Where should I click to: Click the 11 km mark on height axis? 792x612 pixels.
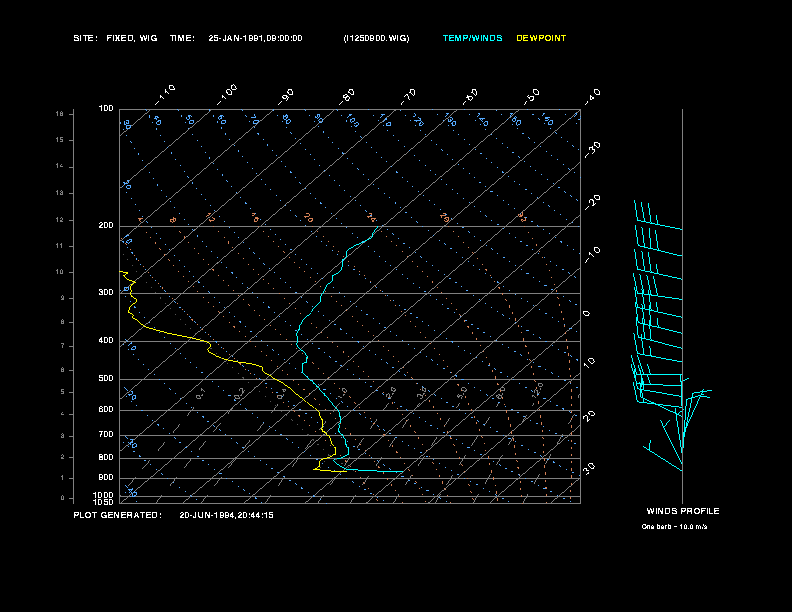point(60,246)
